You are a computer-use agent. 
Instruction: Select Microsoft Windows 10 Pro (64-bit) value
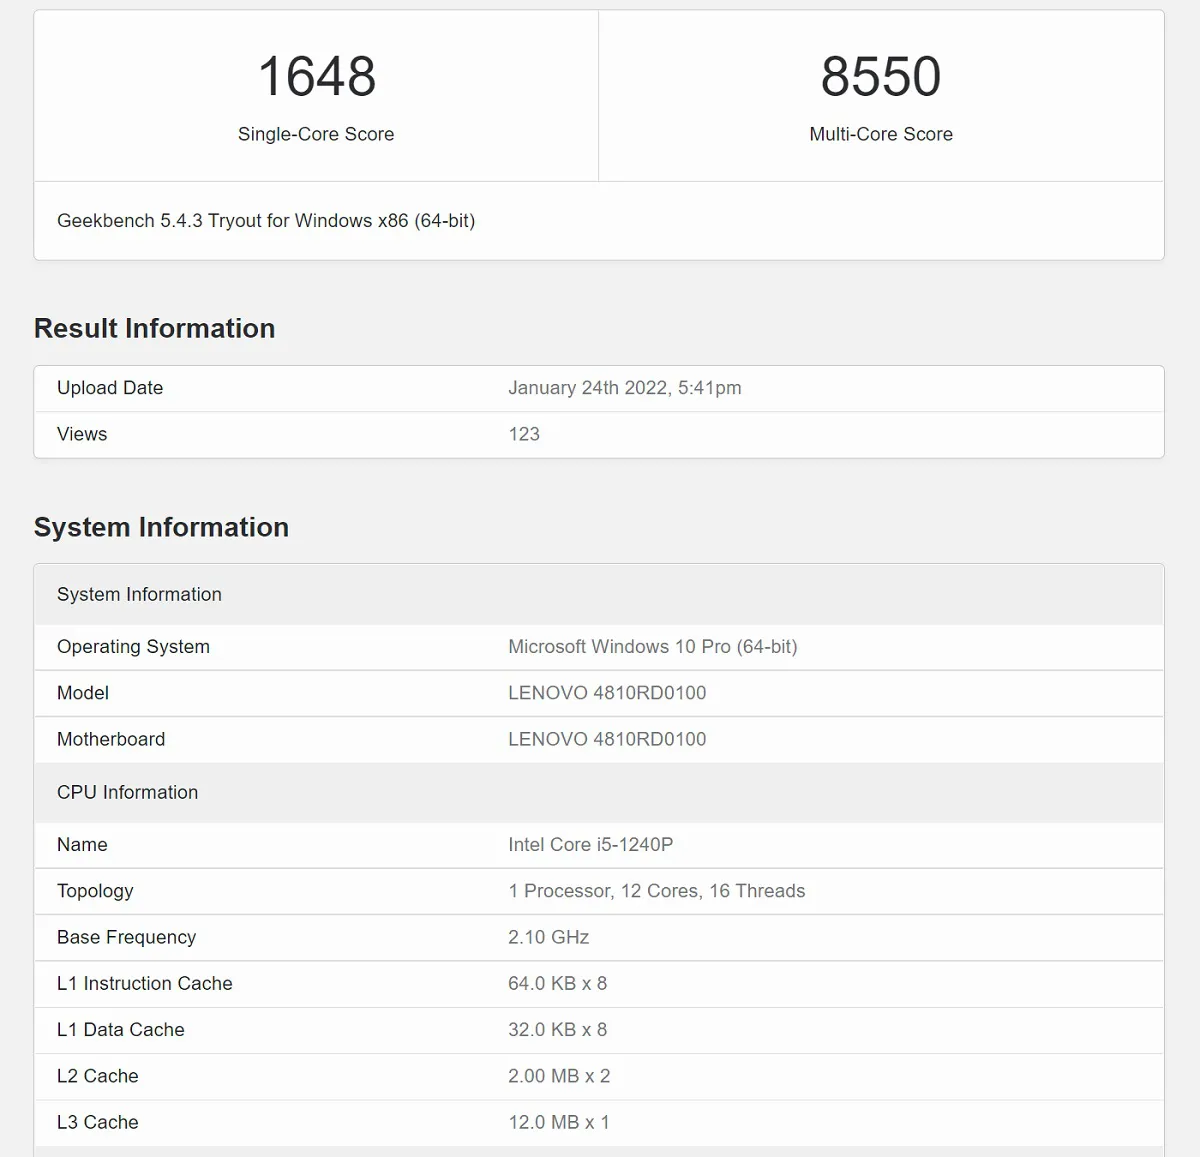653,647
